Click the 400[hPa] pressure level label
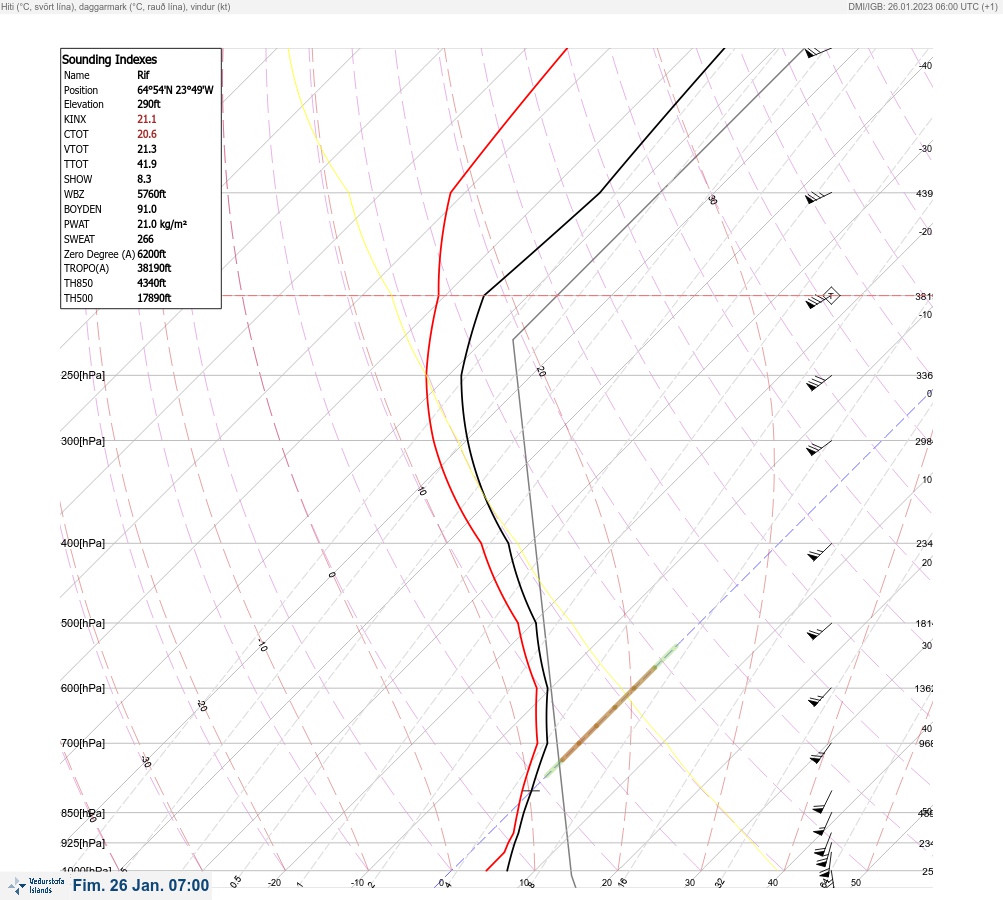 pos(83,543)
